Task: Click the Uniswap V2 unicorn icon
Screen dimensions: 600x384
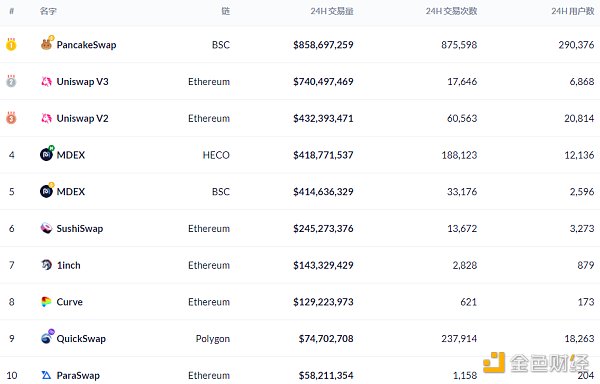Action: [x=46, y=118]
